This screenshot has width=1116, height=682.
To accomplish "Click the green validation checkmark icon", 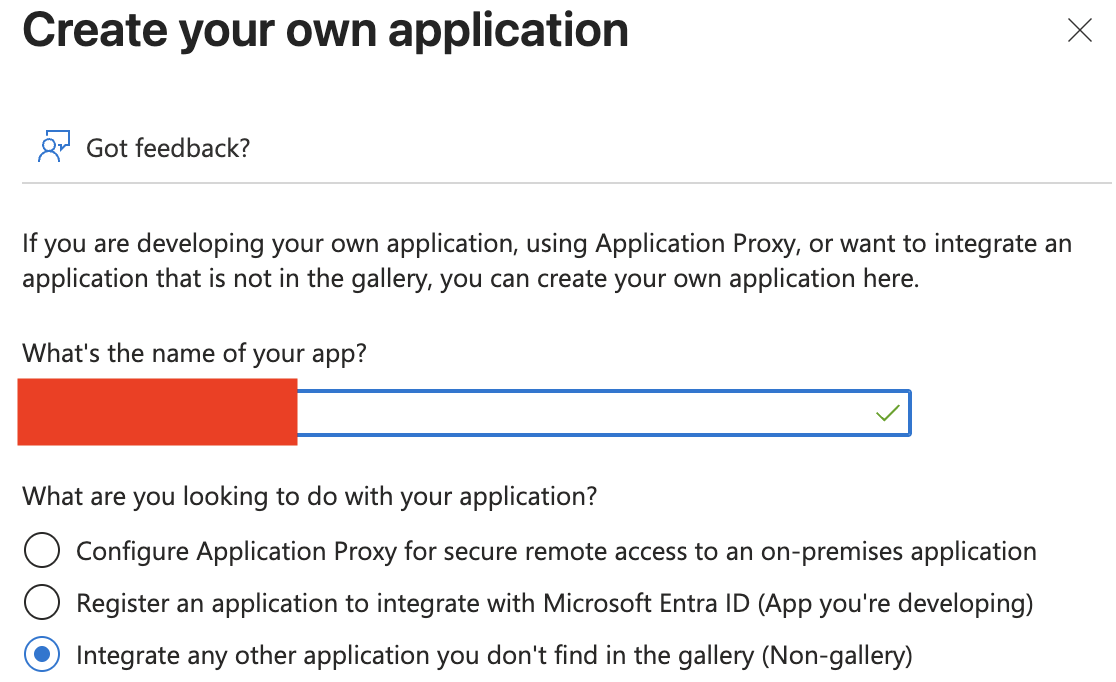I will 887,413.
